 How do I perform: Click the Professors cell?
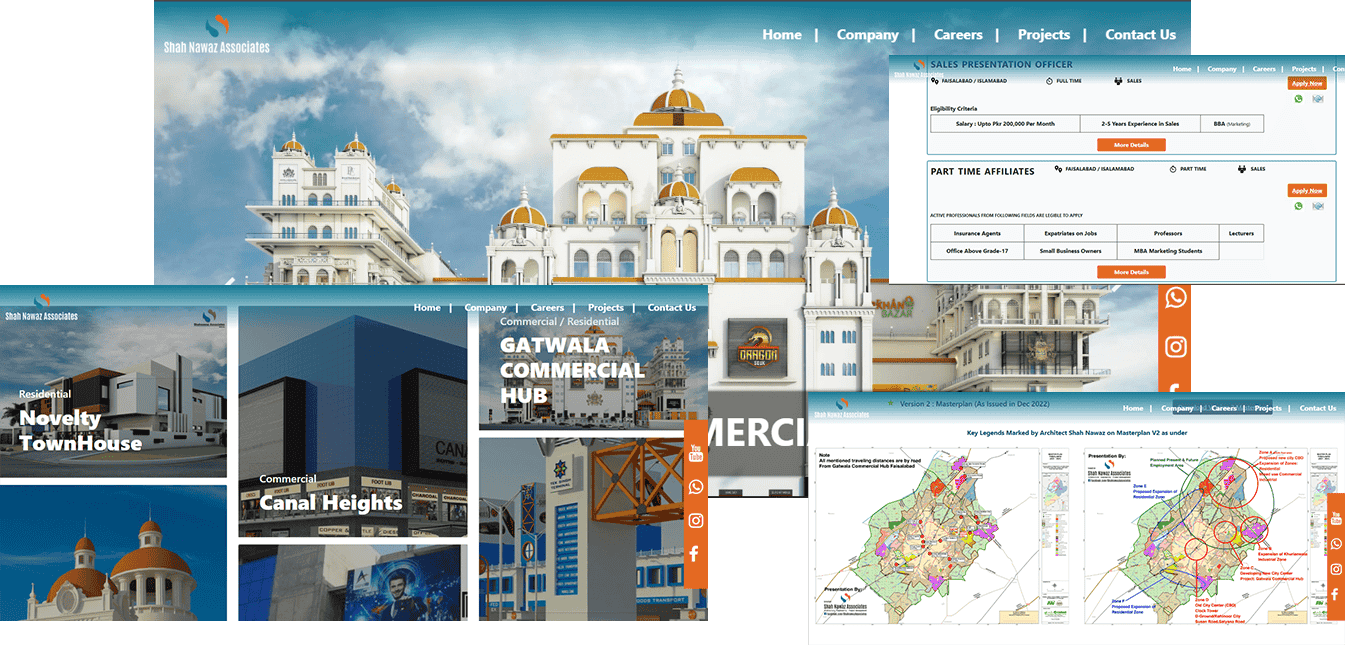(x=1167, y=233)
